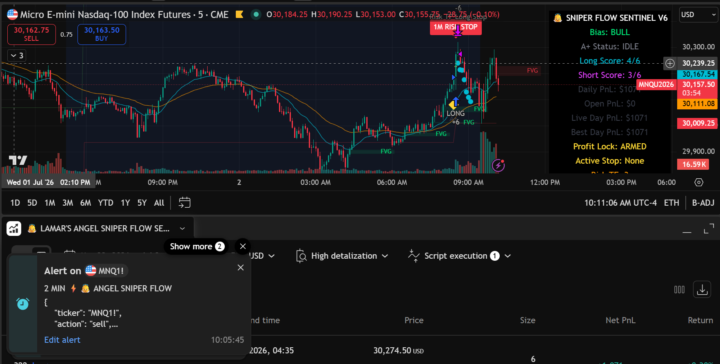This screenshot has height=364, width=720.
Task: Open the Script execution dropdown
Action: pyautogui.click(x=460, y=256)
